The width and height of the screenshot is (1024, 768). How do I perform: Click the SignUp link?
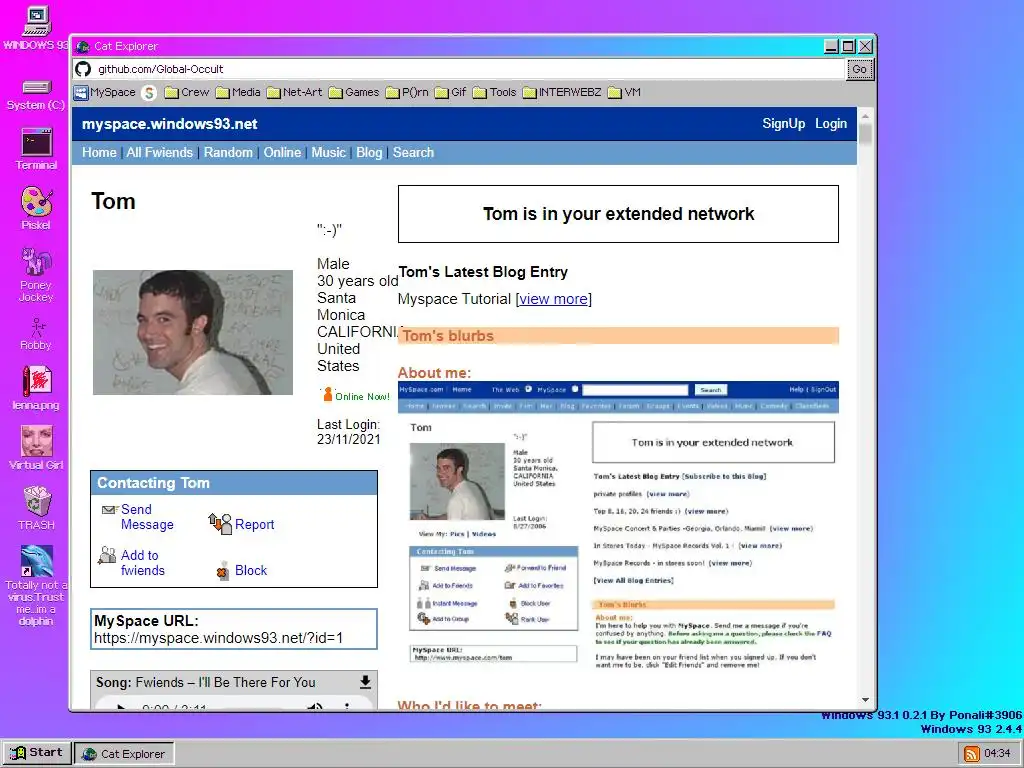tap(784, 123)
